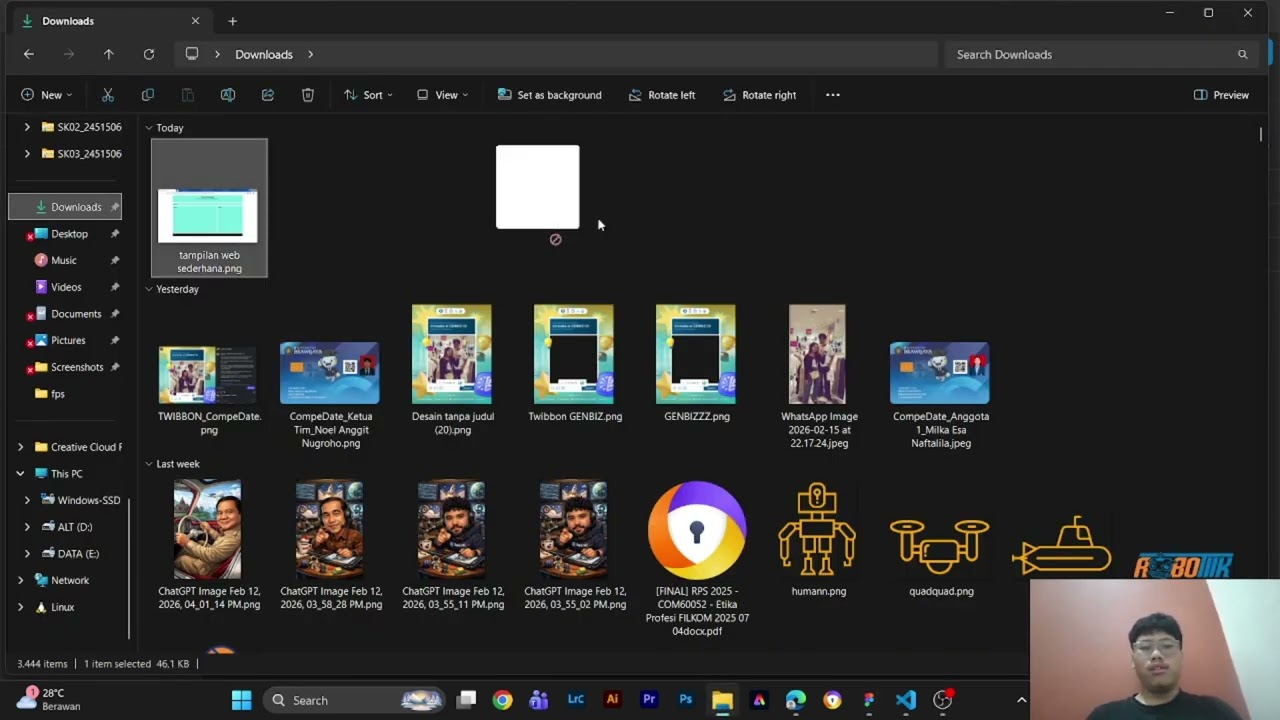This screenshot has width=1280, height=720.
Task: Collapse the Yesterday group
Action: coord(148,289)
